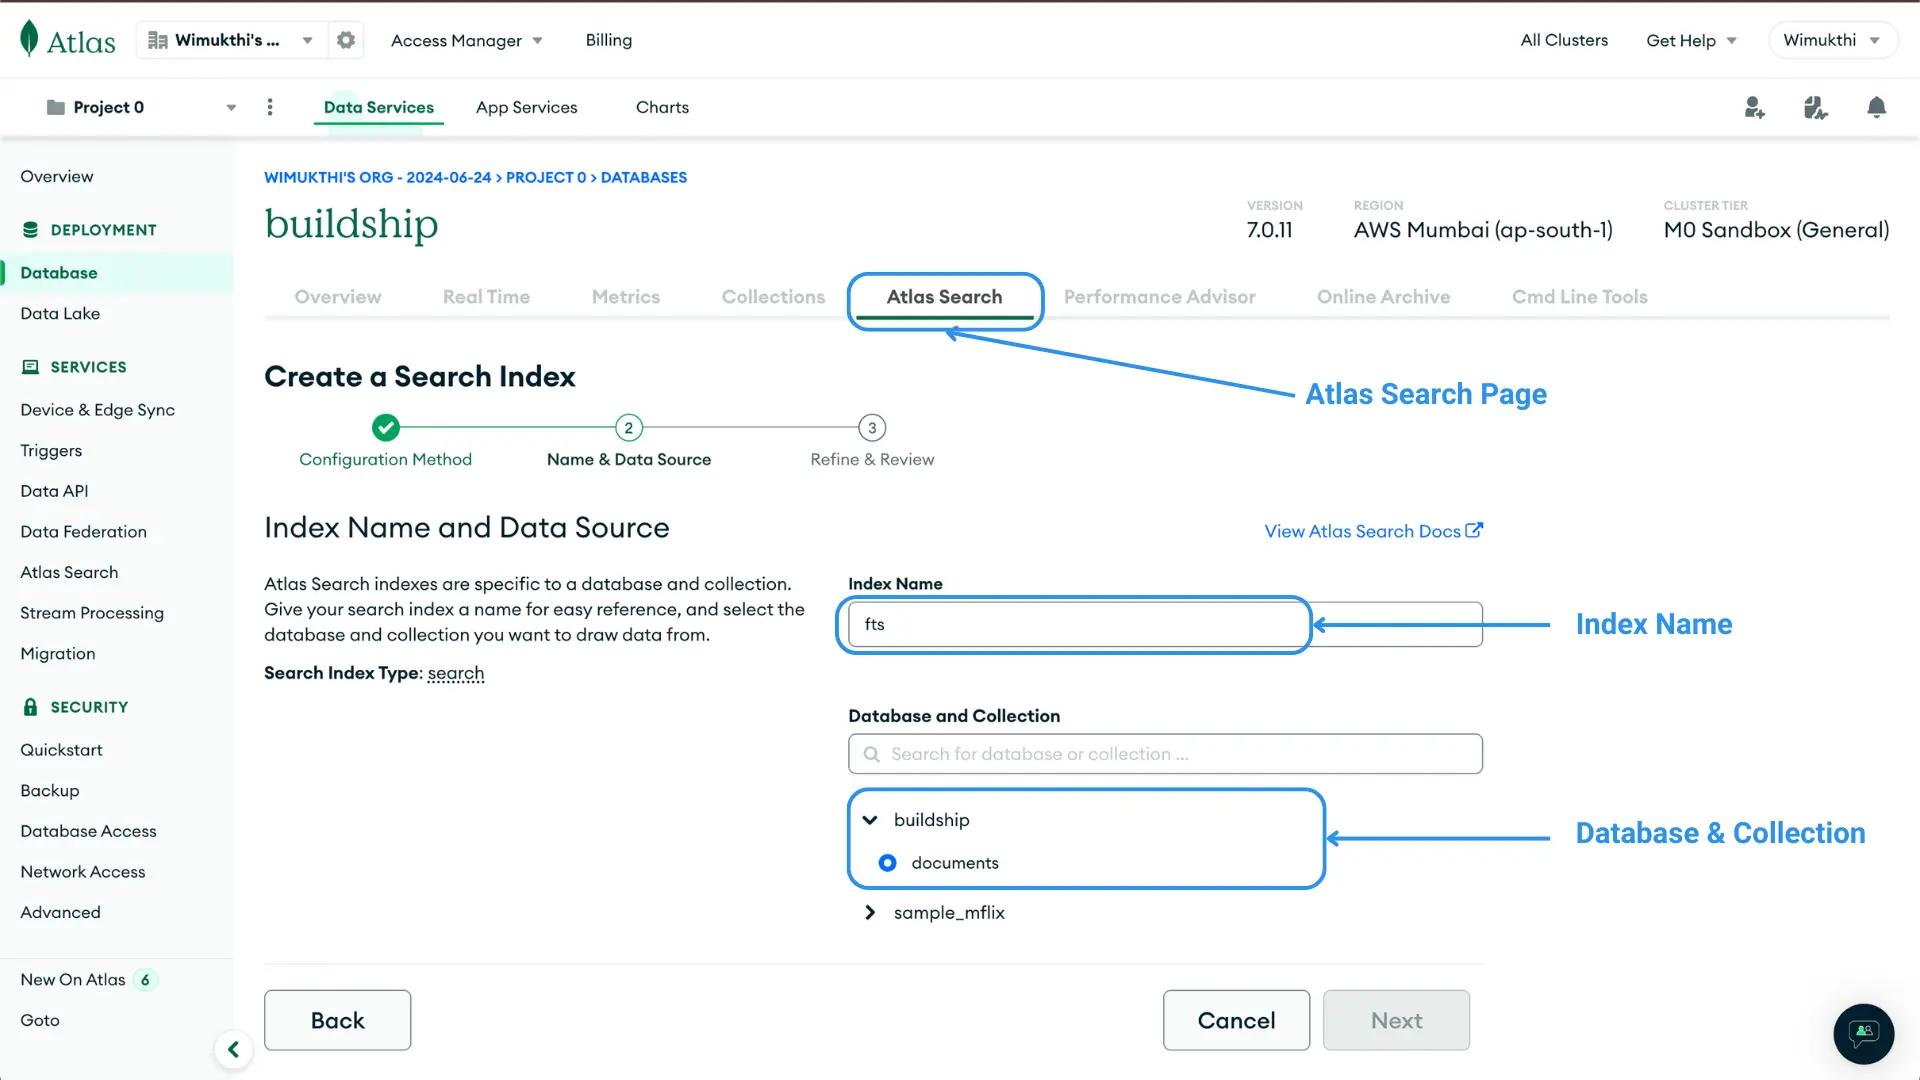Screen dimensions: 1920x1080
Task: Expand the sample_mflix database tree
Action: (869, 911)
